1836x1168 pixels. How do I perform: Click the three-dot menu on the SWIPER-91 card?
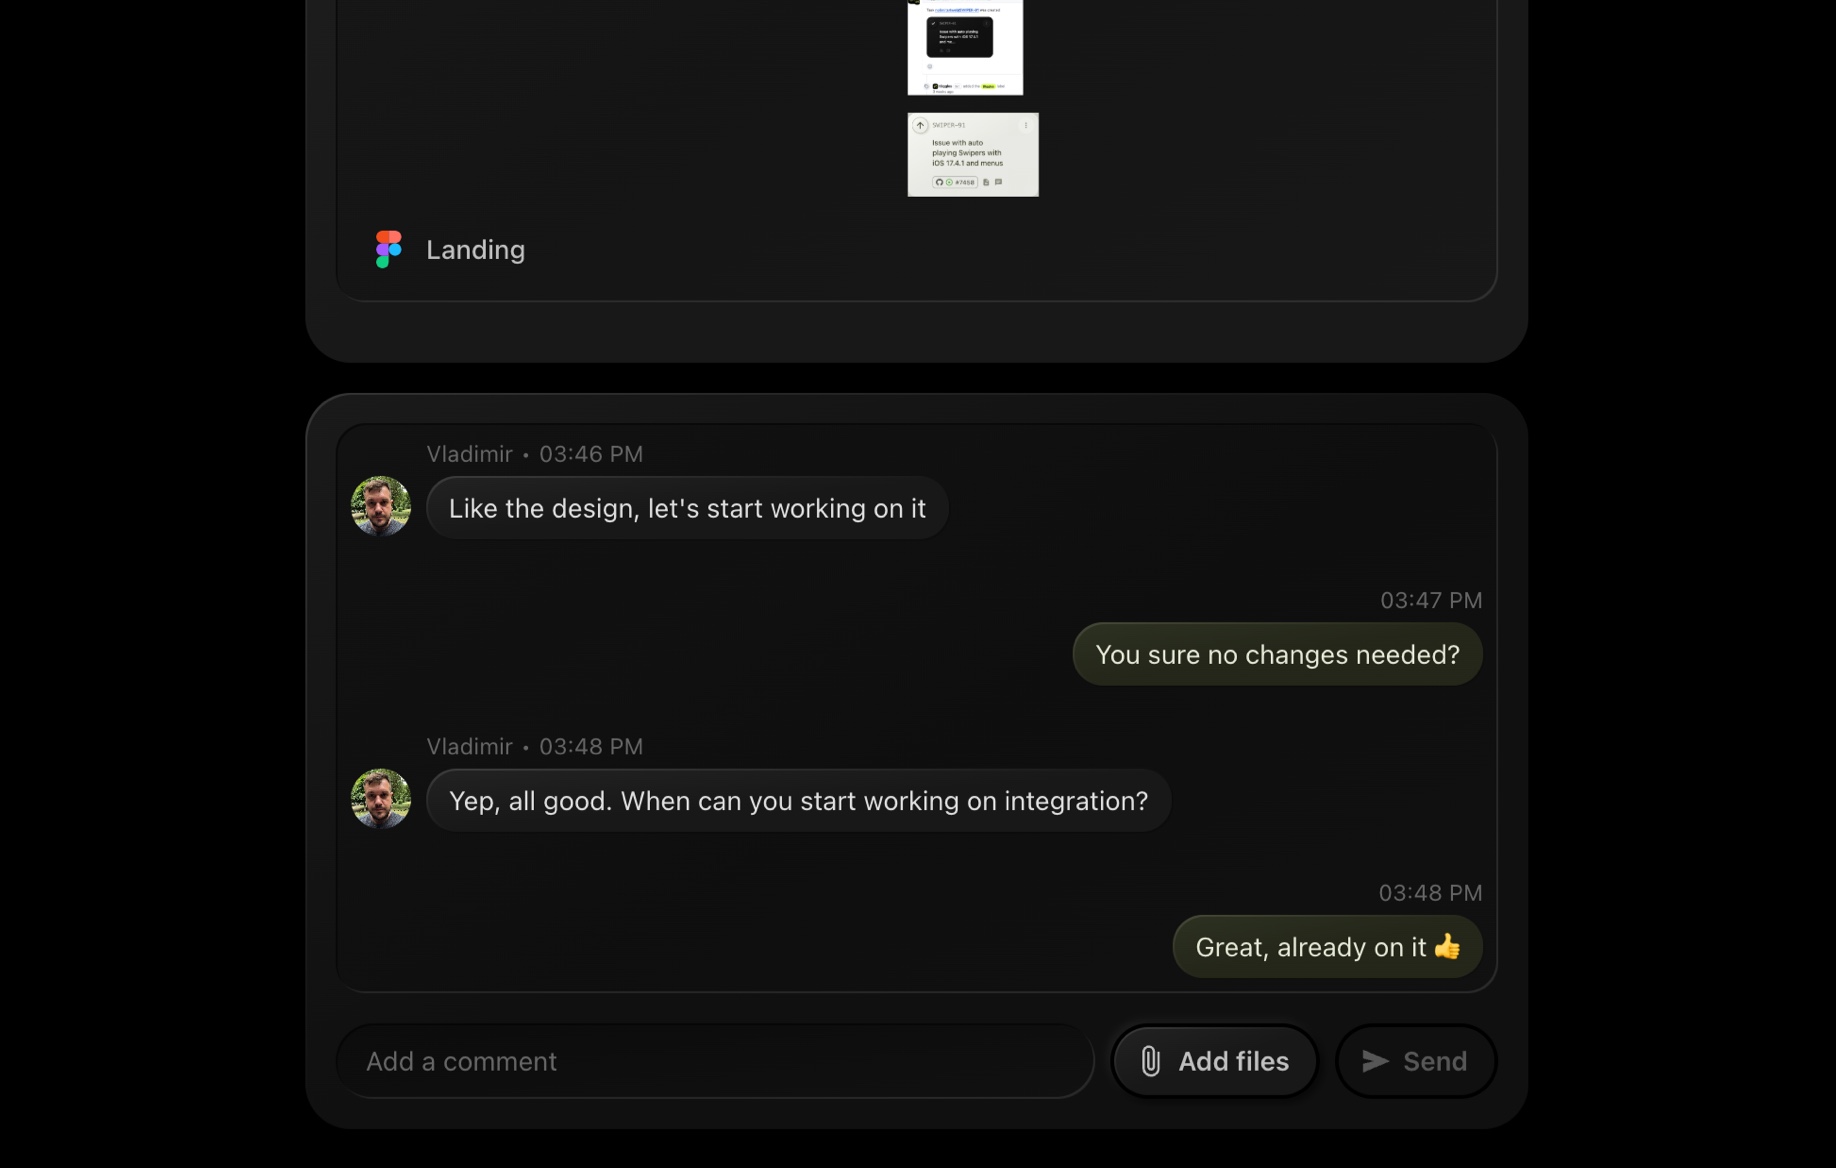click(x=1025, y=125)
